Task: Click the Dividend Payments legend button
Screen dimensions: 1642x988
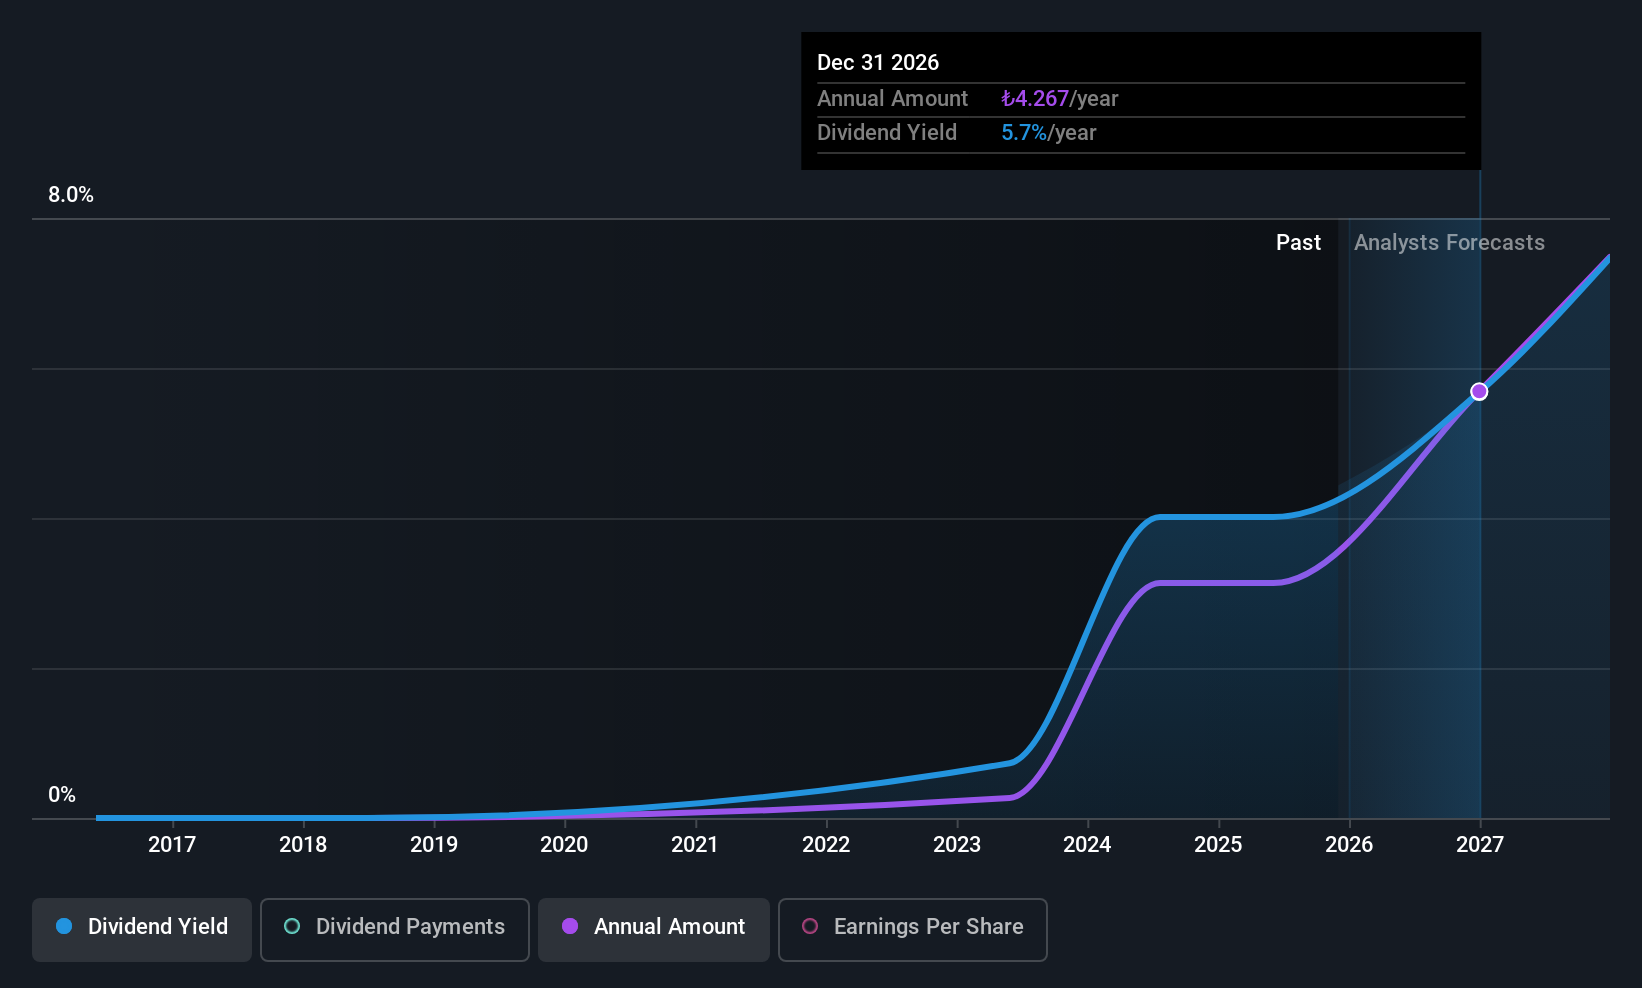Action: click(394, 928)
